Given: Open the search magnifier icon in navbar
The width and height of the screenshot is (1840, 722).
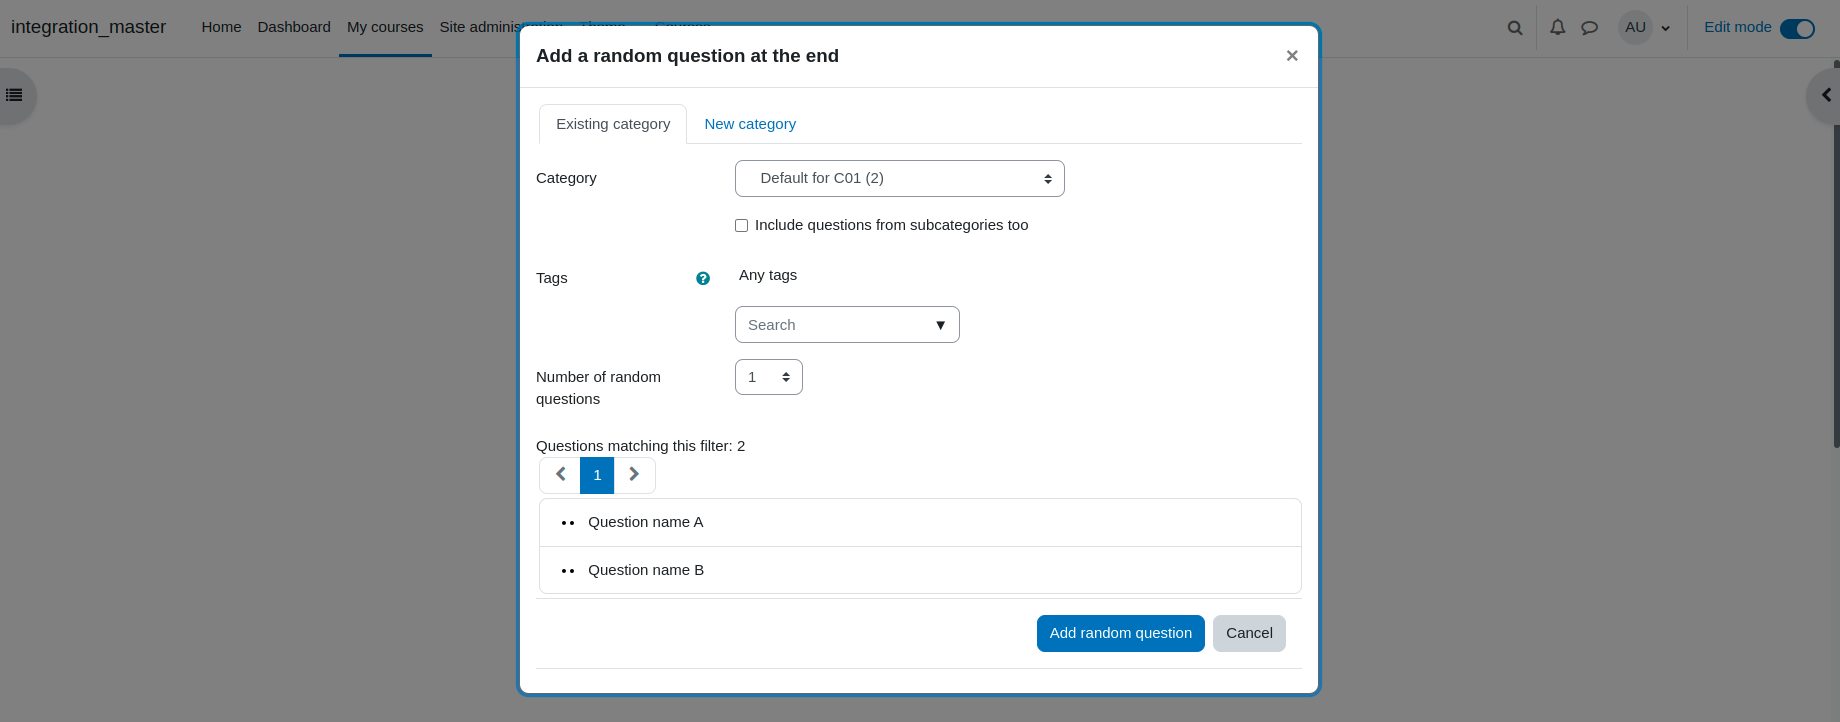Looking at the screenshot, I should (x=1515, y=28).
